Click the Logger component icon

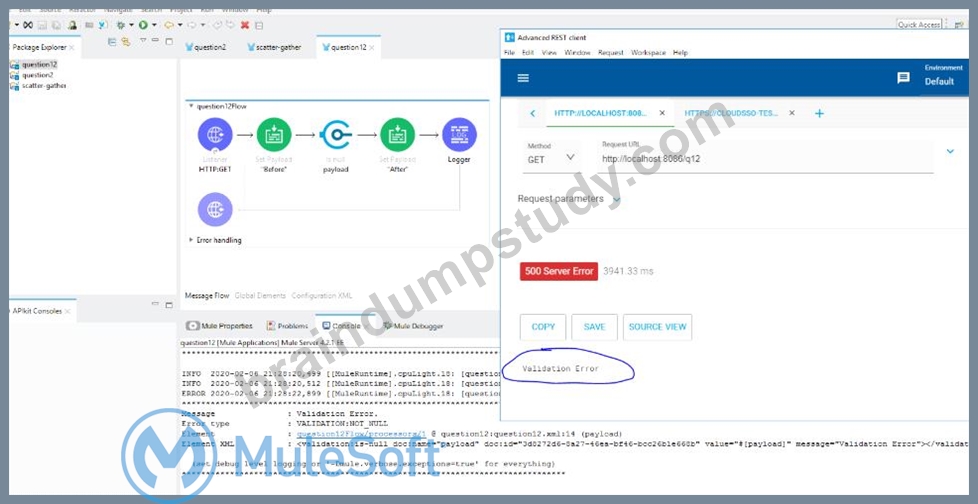[459, 135]
